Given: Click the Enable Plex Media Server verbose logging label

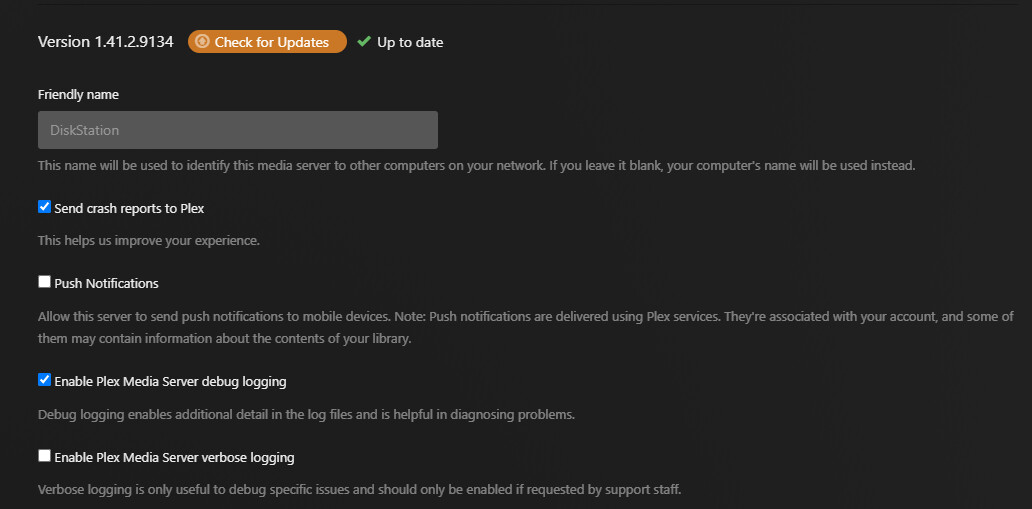Looking at the screenshot, I should pyautogui.click(x=174, y=457).
